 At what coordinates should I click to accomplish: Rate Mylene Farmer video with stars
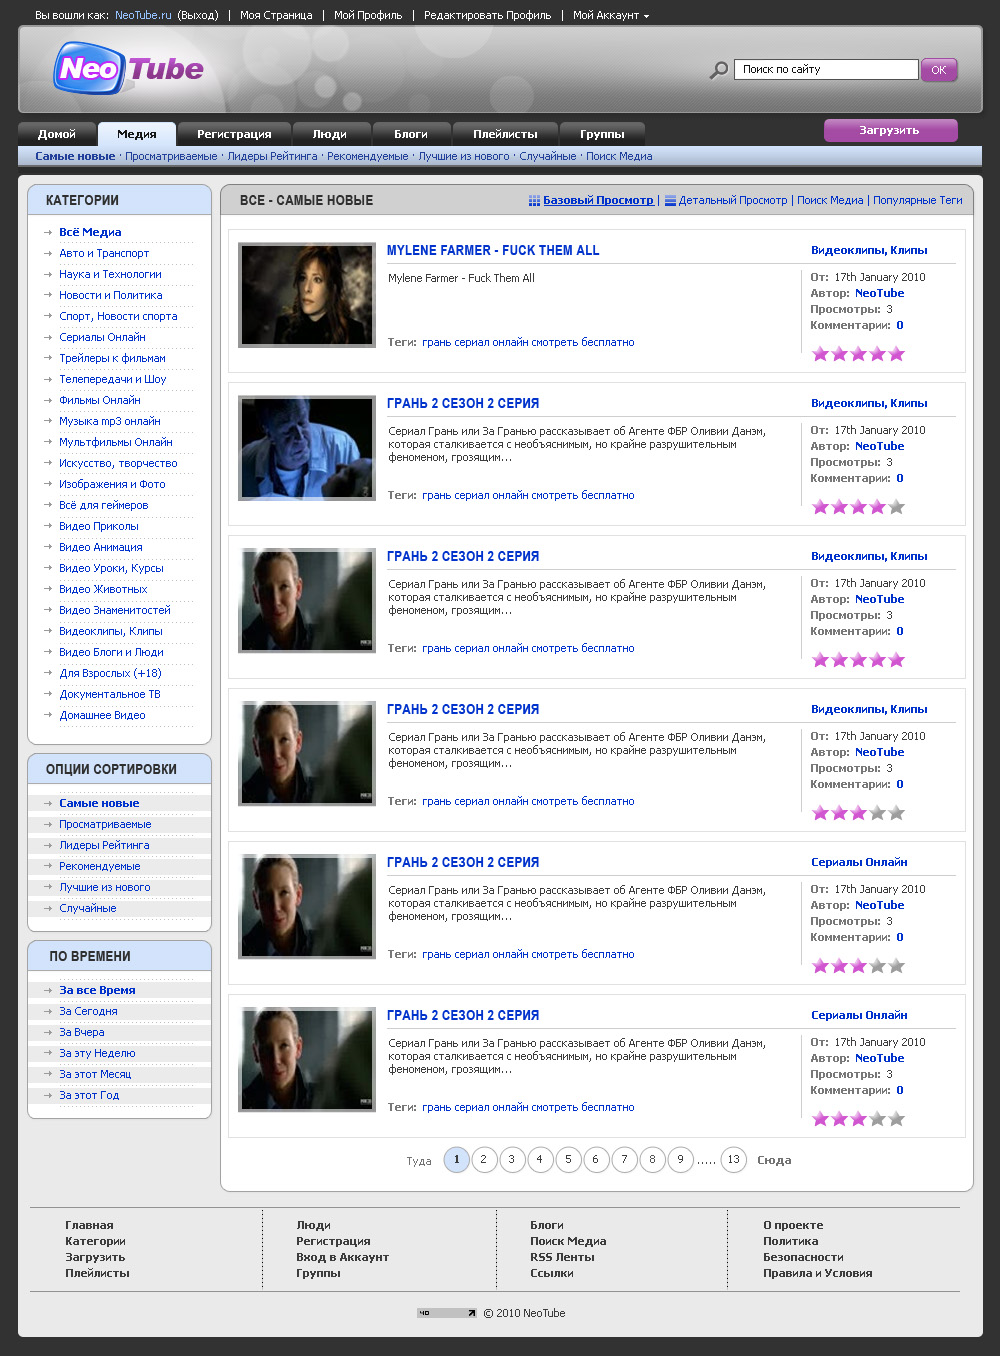(x=858, y=354)
